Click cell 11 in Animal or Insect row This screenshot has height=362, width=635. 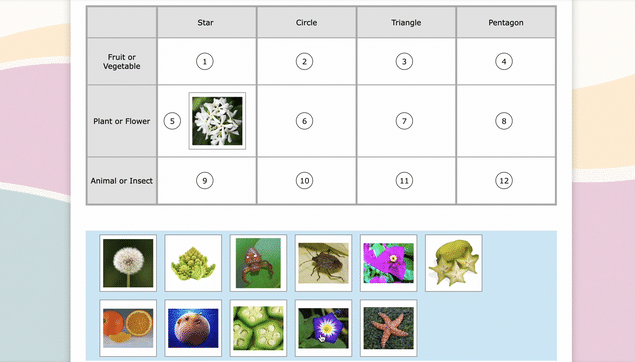[406, 181]
